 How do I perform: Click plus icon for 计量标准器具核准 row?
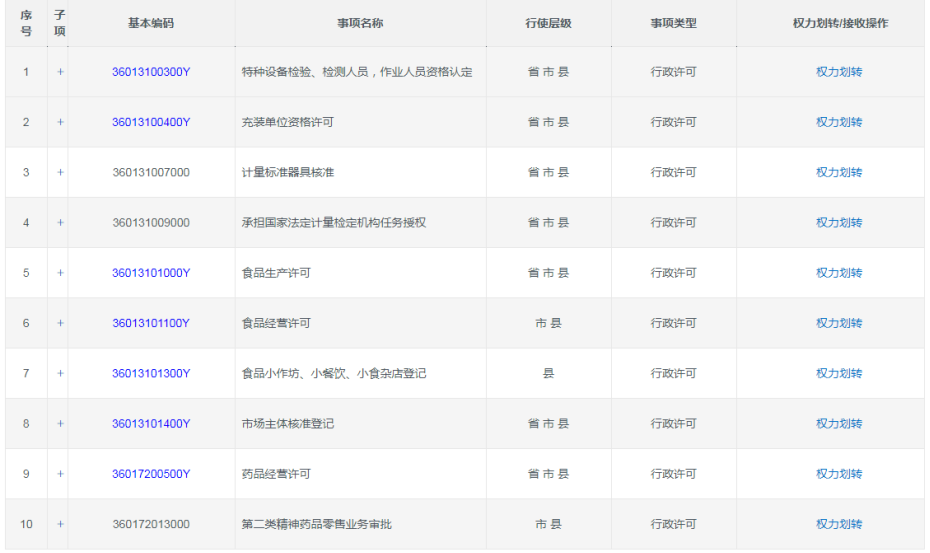[x=60, y=172]
